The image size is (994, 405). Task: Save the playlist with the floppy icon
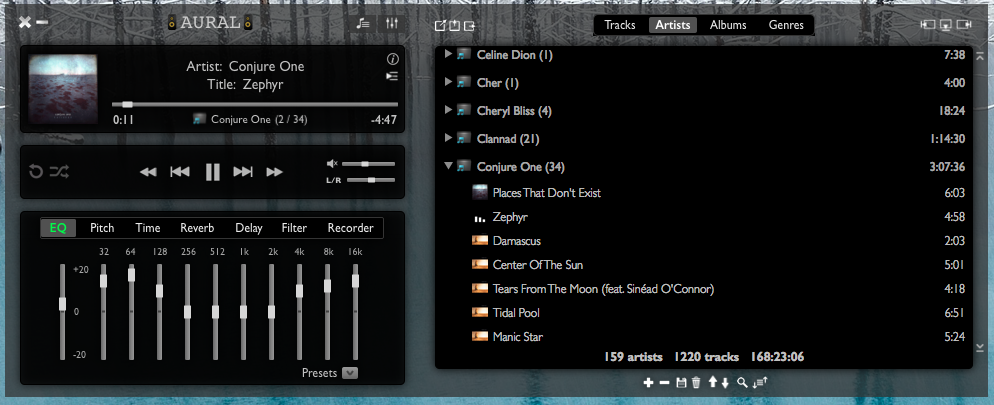point(681,382)
